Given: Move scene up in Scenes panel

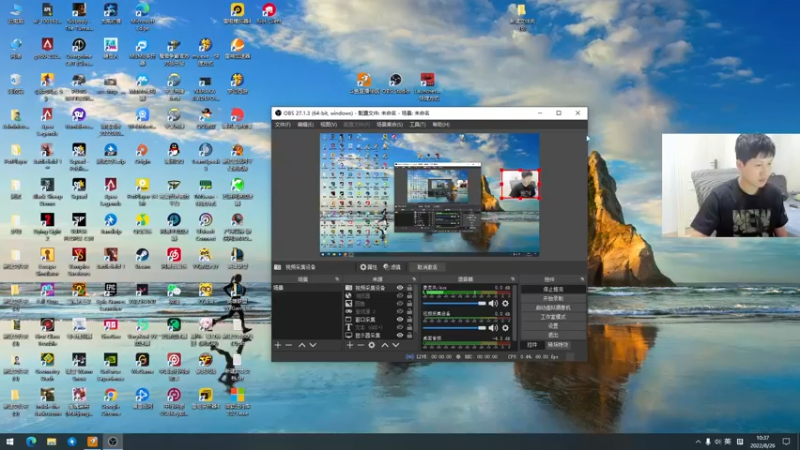Looking at the screenshot, I should [x=302, y=345].
